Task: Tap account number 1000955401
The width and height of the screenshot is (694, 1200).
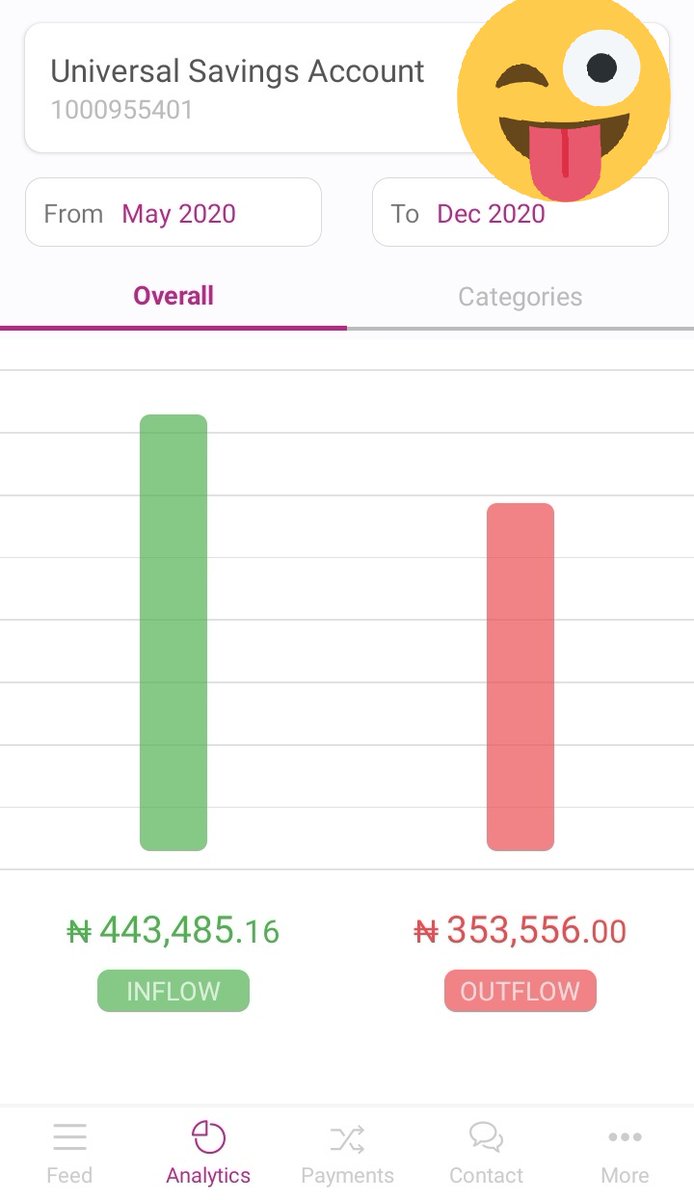Action: [x=122, y=110]
